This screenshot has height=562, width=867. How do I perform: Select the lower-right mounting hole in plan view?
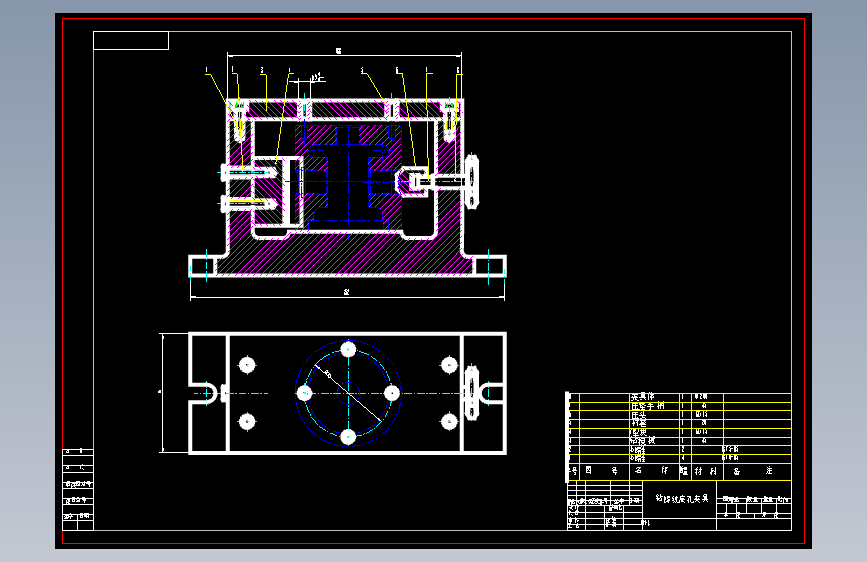449,422
